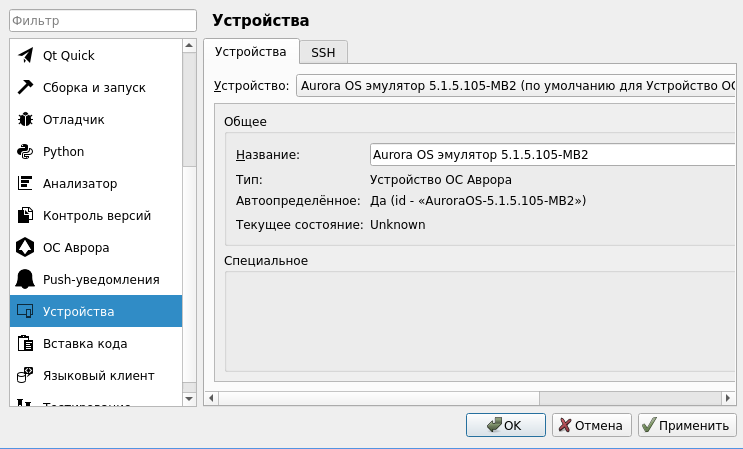The image size is (743, 449).
Task: Click the Отмена cancel button
Action: coord(592,425)
